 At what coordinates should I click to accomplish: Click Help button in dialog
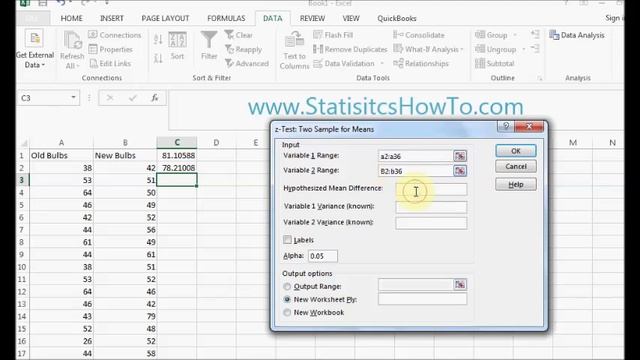[516, 184]
